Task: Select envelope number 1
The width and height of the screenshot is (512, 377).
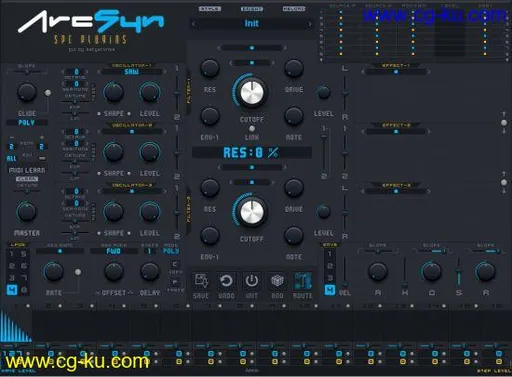Action: pos(330,254)
